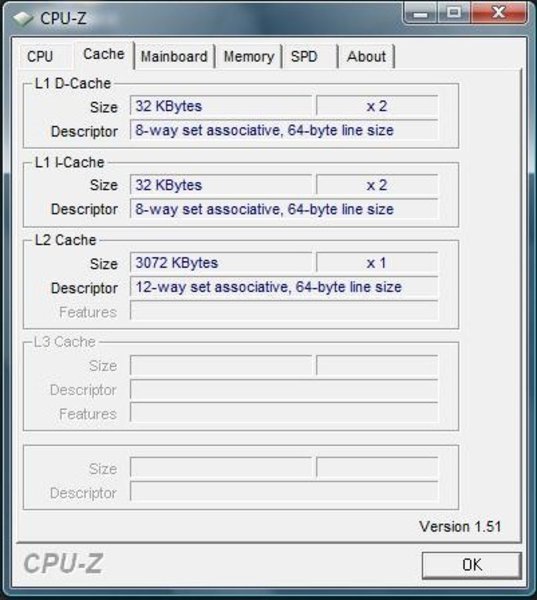Click the CPU-Z title bar icon

[x=23, y=18]
